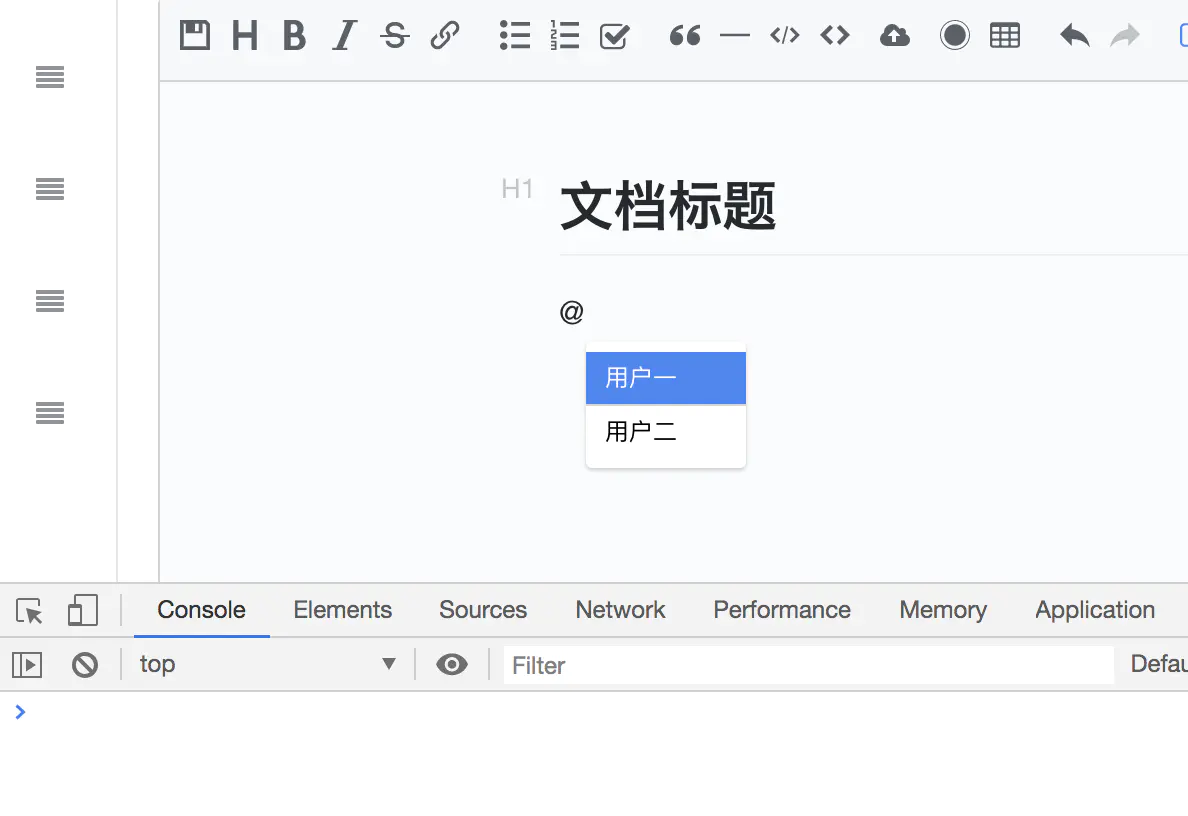
Task: Switch to the Elements tab
Action: tap(342, 610)
